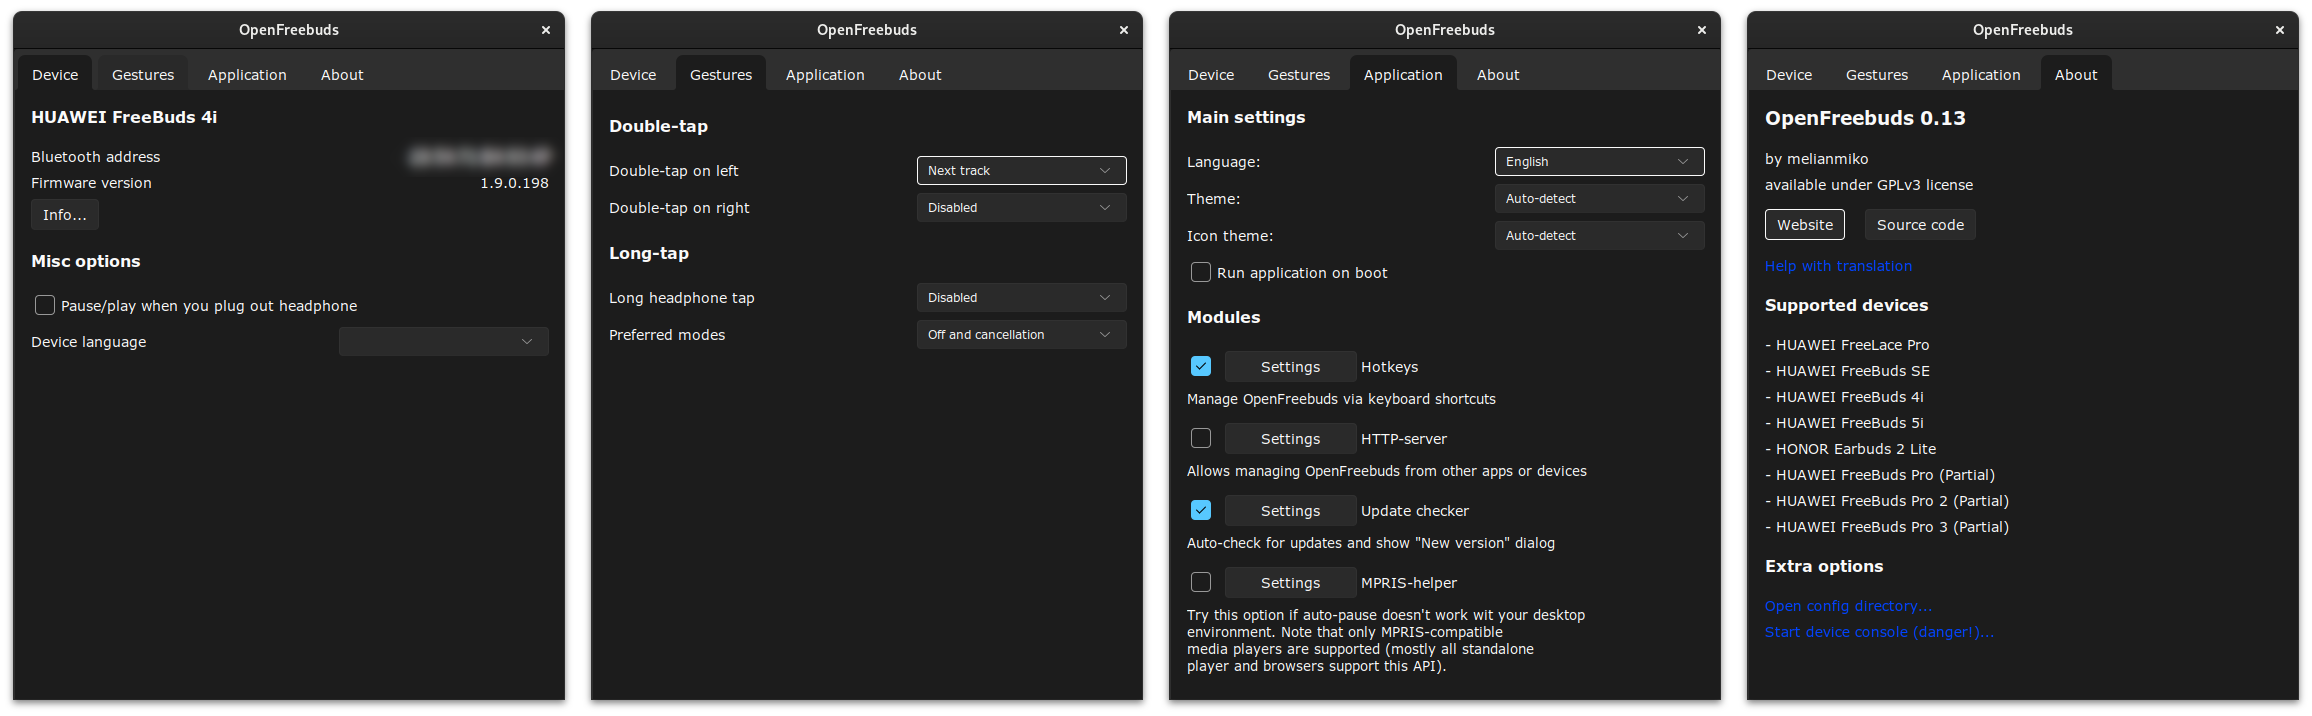Open the Device language dropdown
This screenshot has height=716, width=2312.
pyautogui.click(x=444, y=342)
